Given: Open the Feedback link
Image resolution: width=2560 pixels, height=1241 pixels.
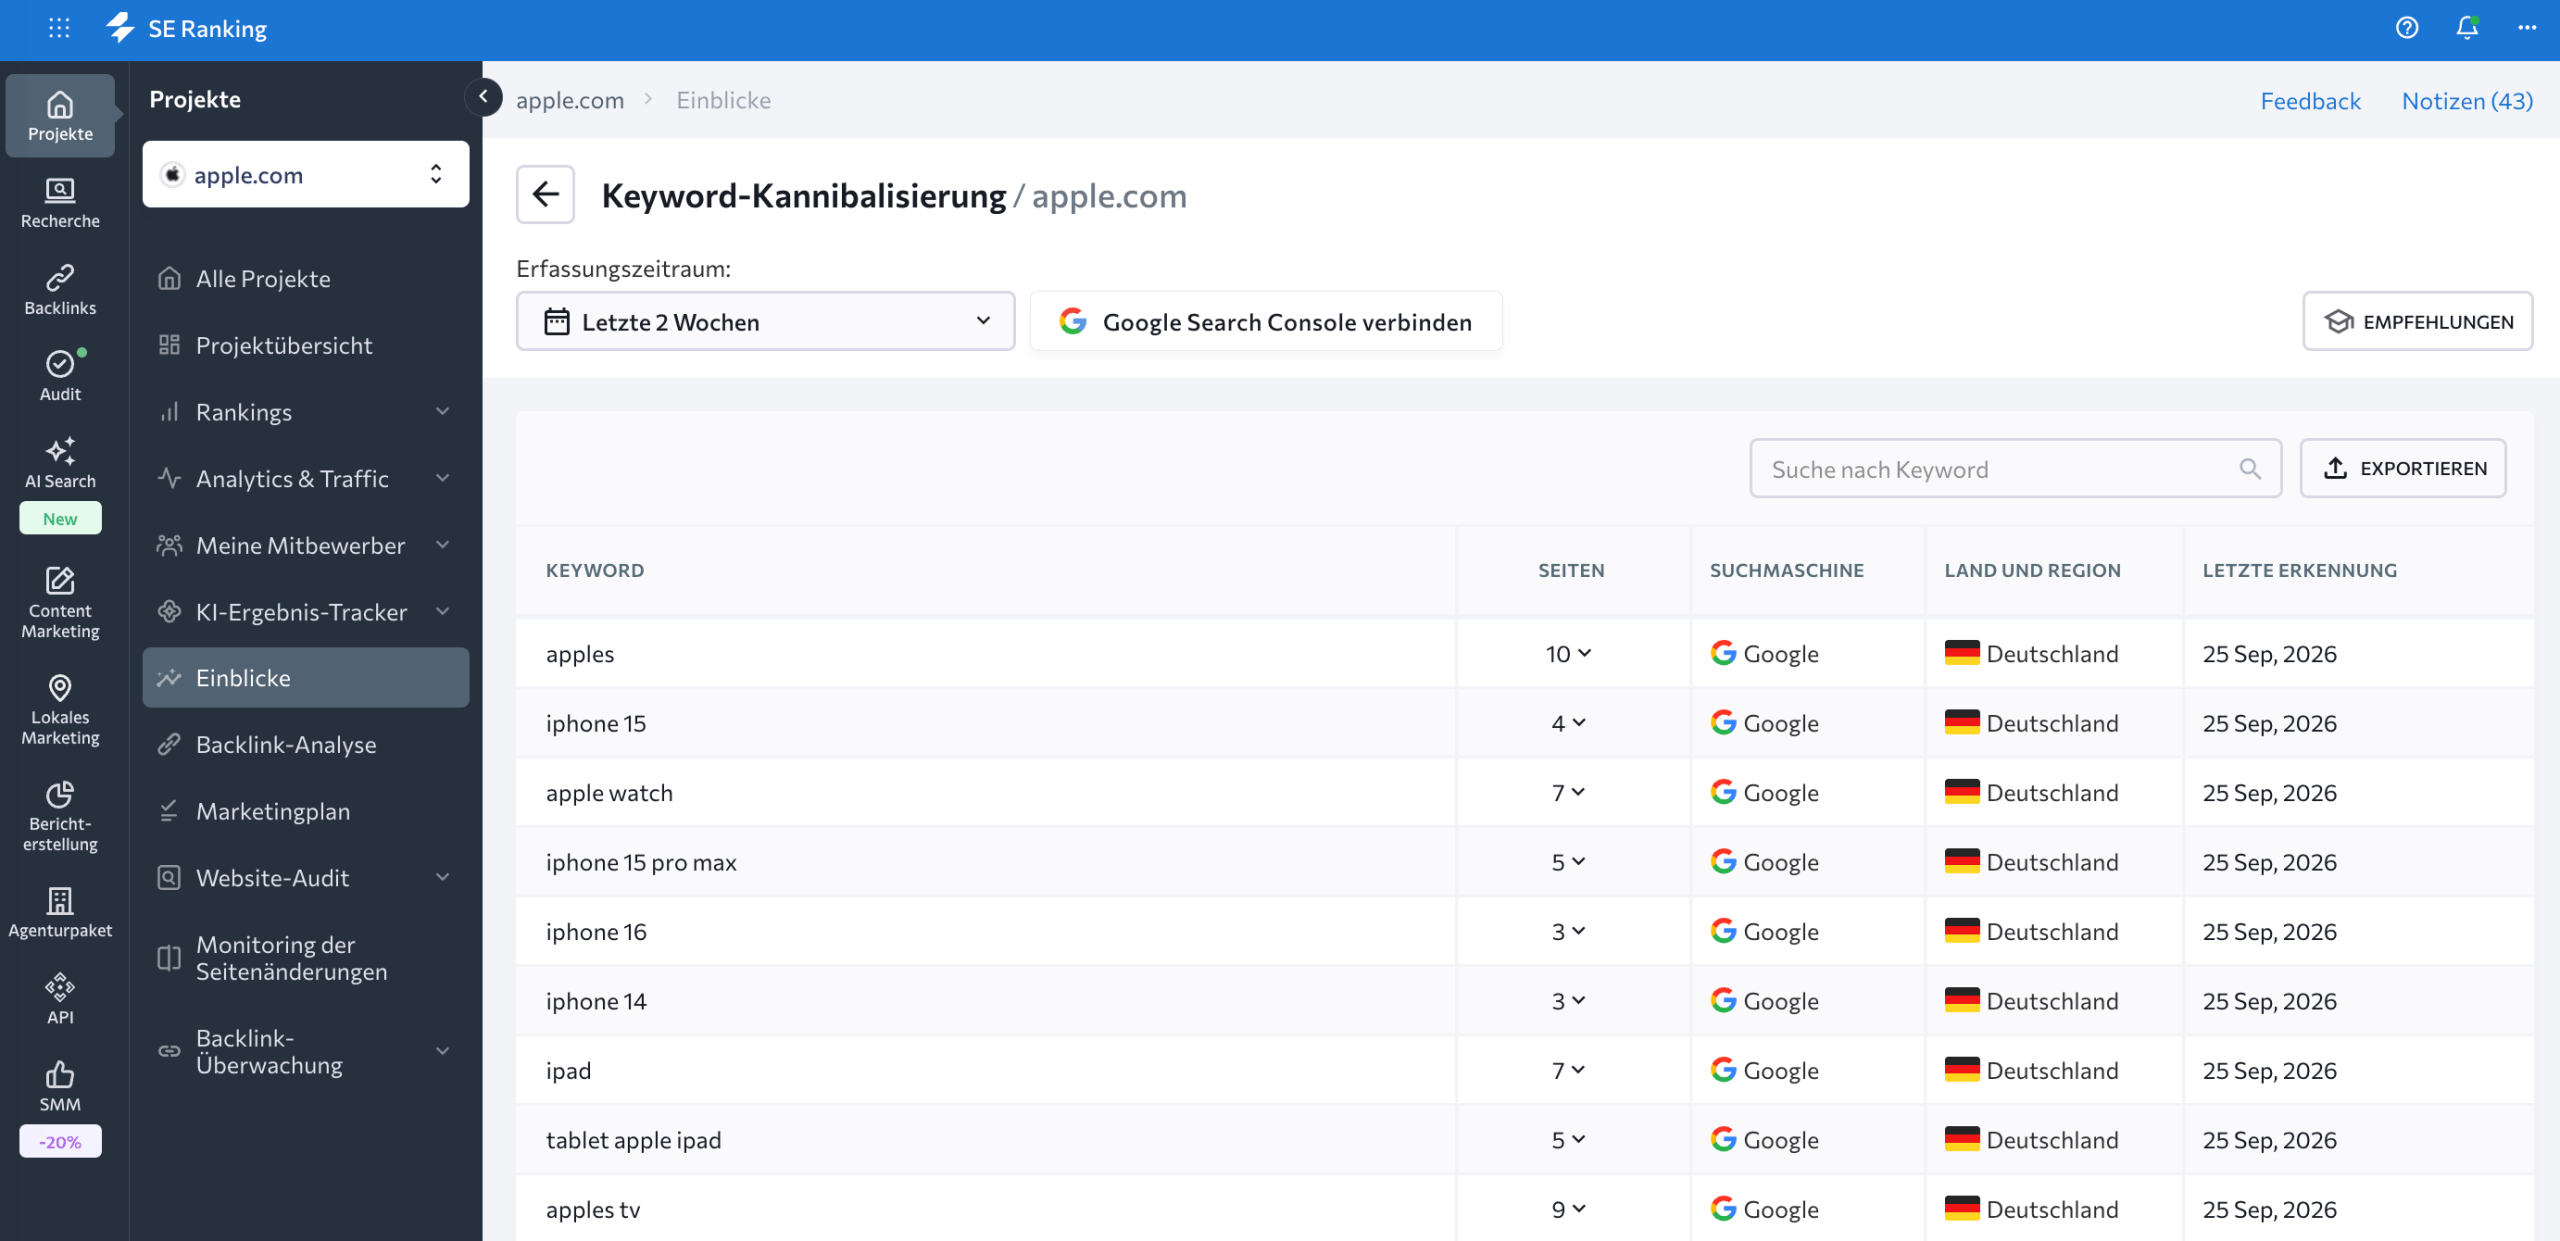Looking at the screenshot, I should tap(2310, 100).
